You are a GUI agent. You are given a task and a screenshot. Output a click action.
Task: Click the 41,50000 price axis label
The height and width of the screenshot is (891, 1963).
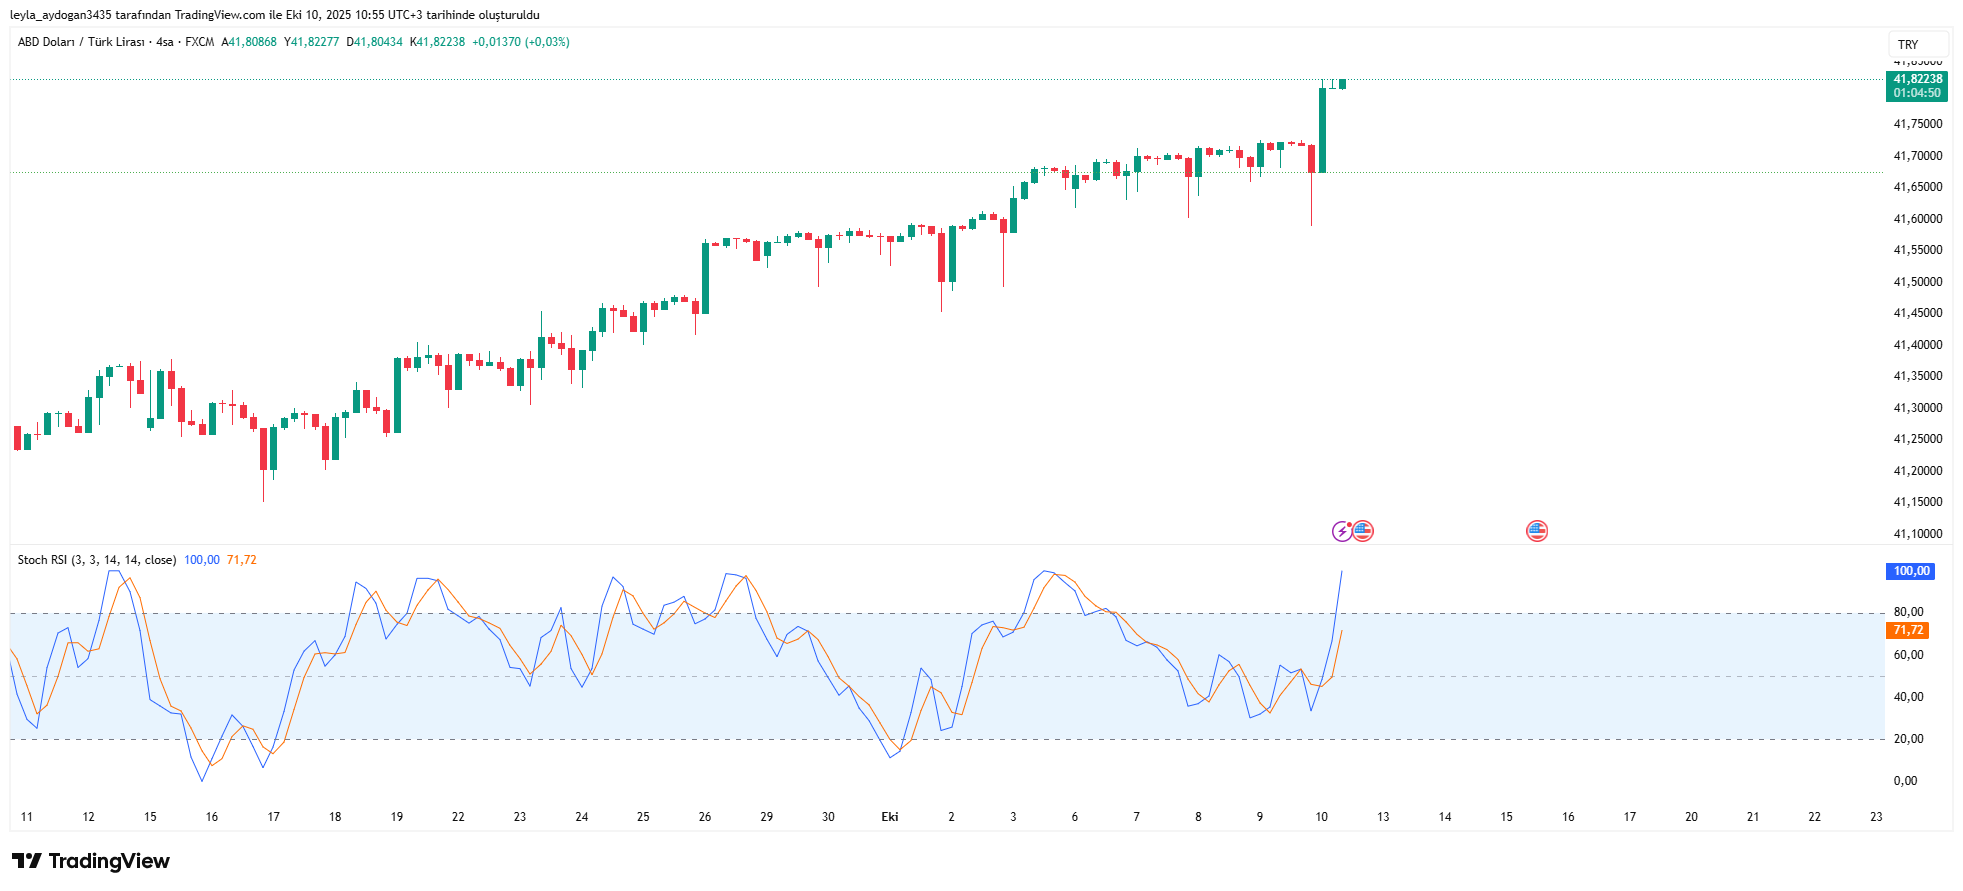pyautogui.click(x=1917, y=282)
